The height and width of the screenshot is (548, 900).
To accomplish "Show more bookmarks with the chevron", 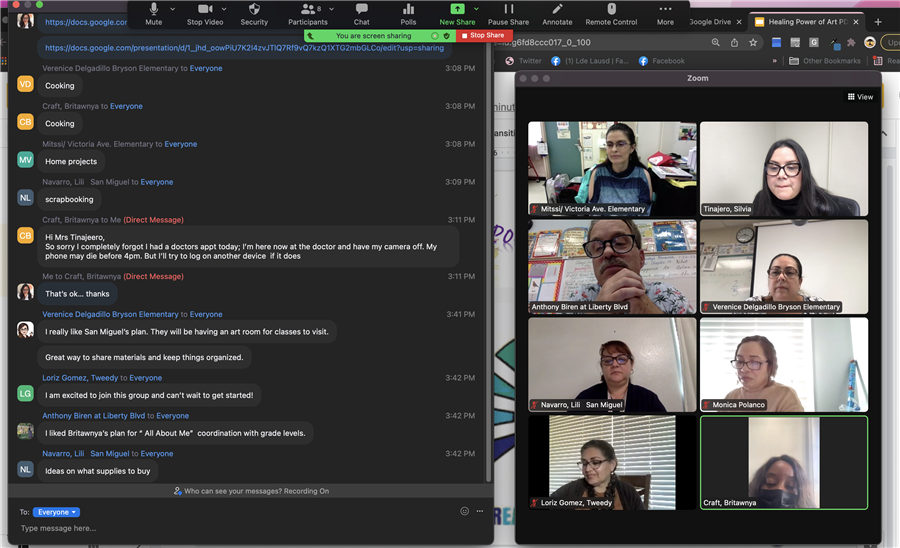I will pyautogui.click(x=775, y=61).
